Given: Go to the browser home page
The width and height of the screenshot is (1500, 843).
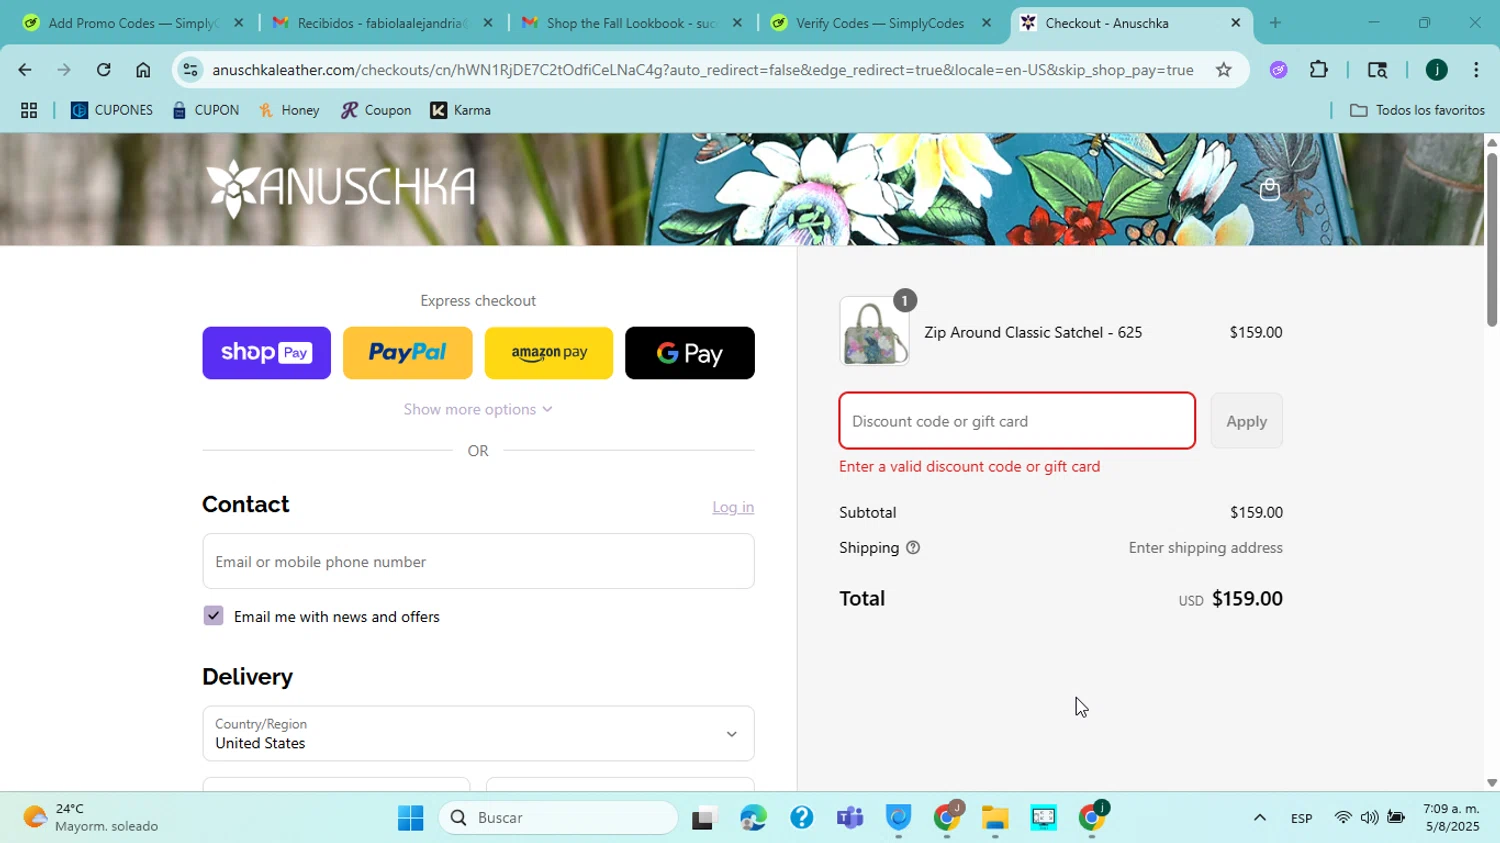Looking at the screenshot, I should (x=143, y=70).
